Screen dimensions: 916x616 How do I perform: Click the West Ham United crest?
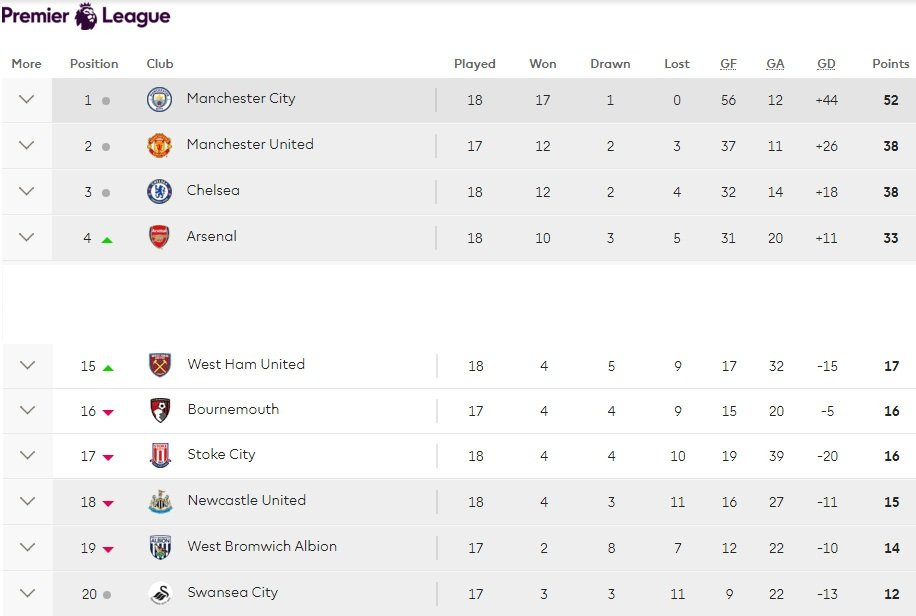click(x=160, y=365)
